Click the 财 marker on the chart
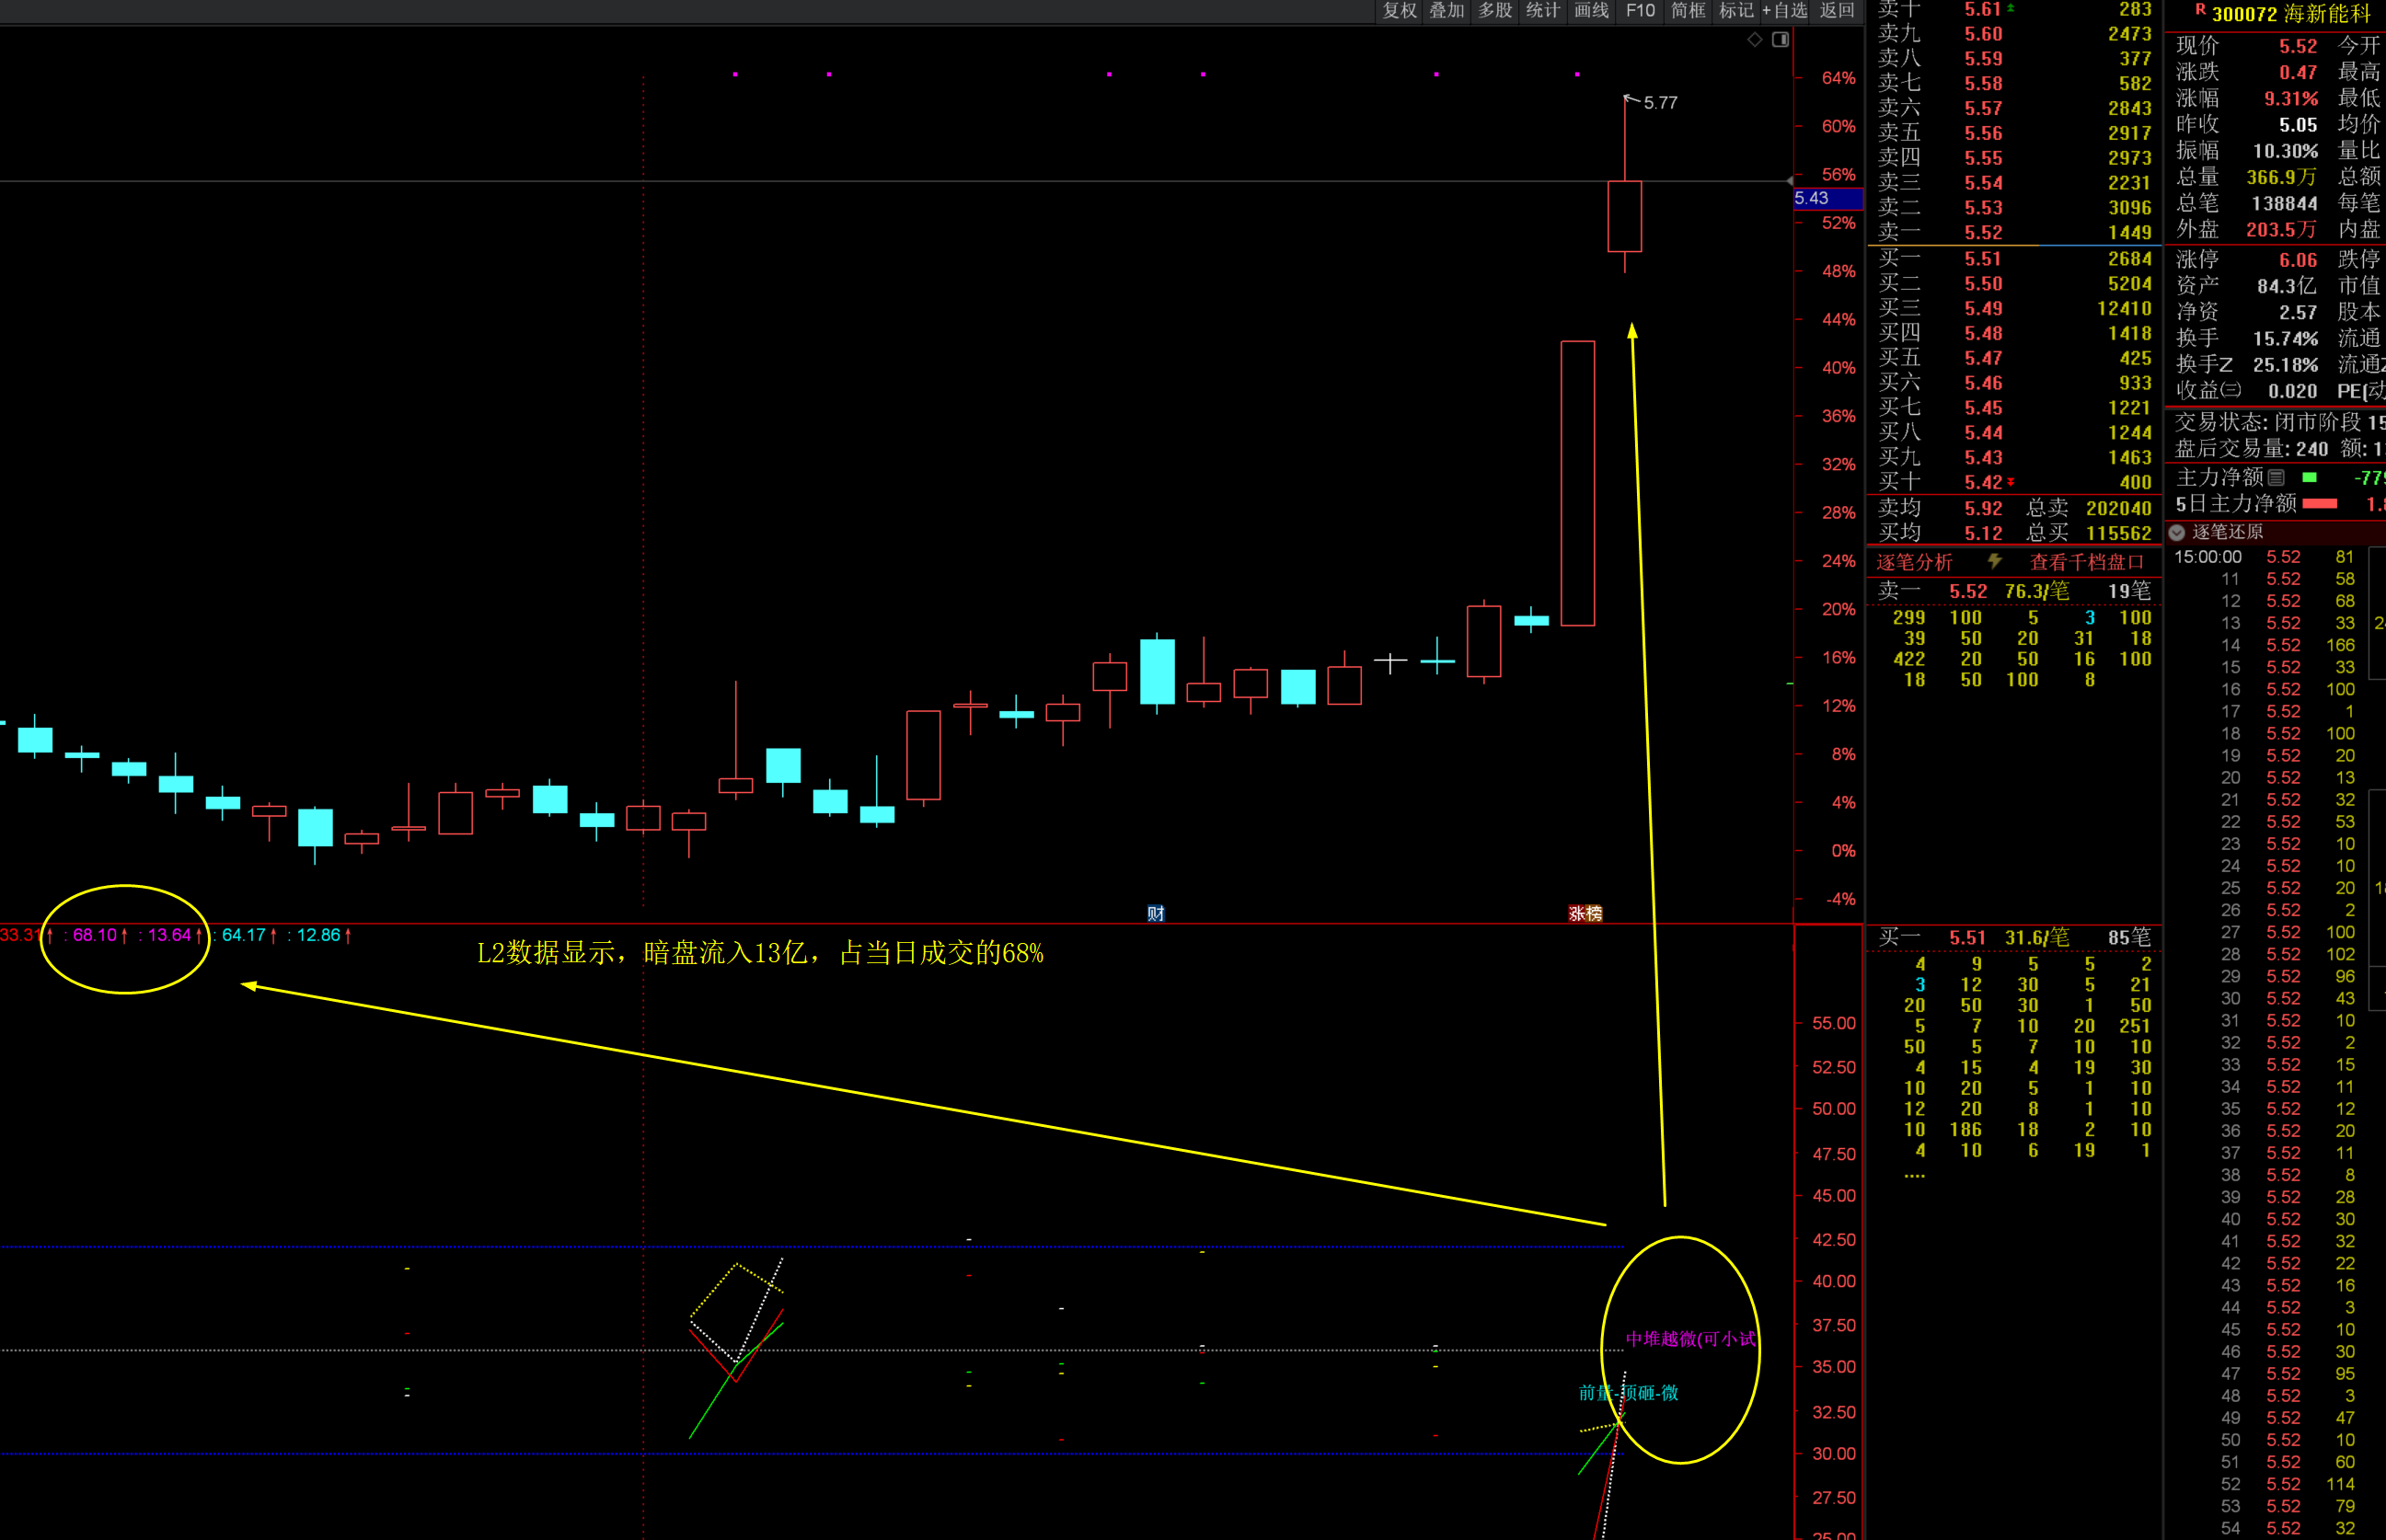This screenshot has width=2386, height=1540. 1155,913
